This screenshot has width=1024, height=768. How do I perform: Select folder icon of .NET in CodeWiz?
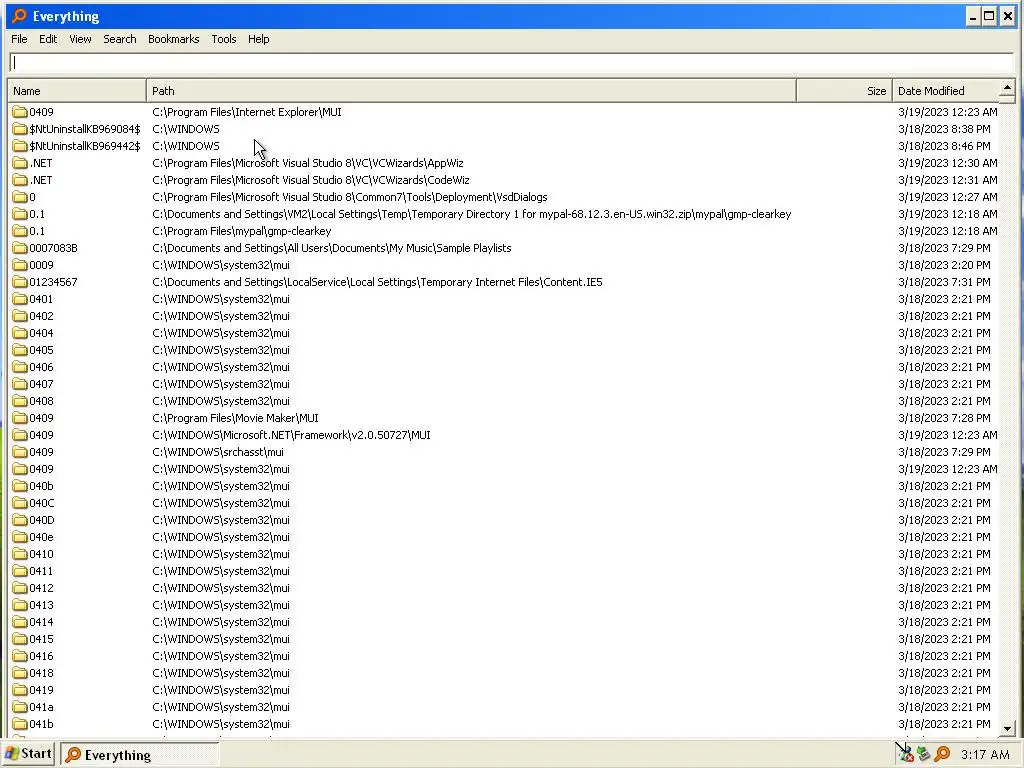coord(20,180)
